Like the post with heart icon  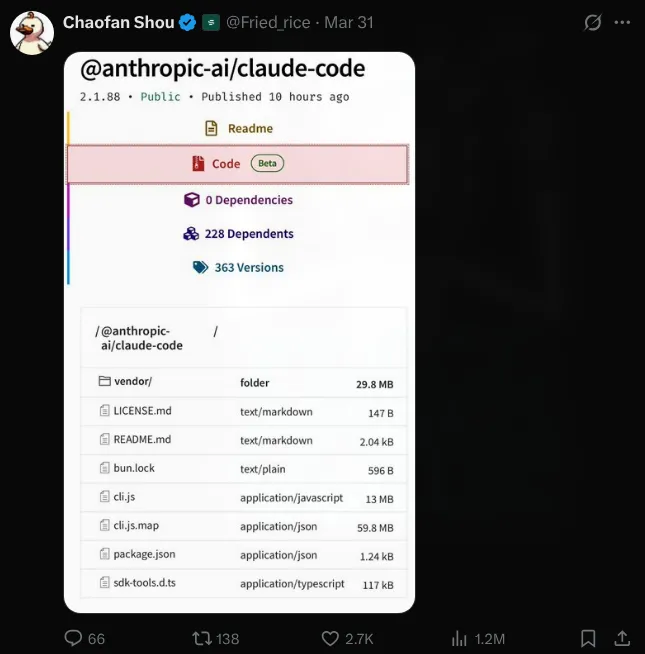coord(330,638)
